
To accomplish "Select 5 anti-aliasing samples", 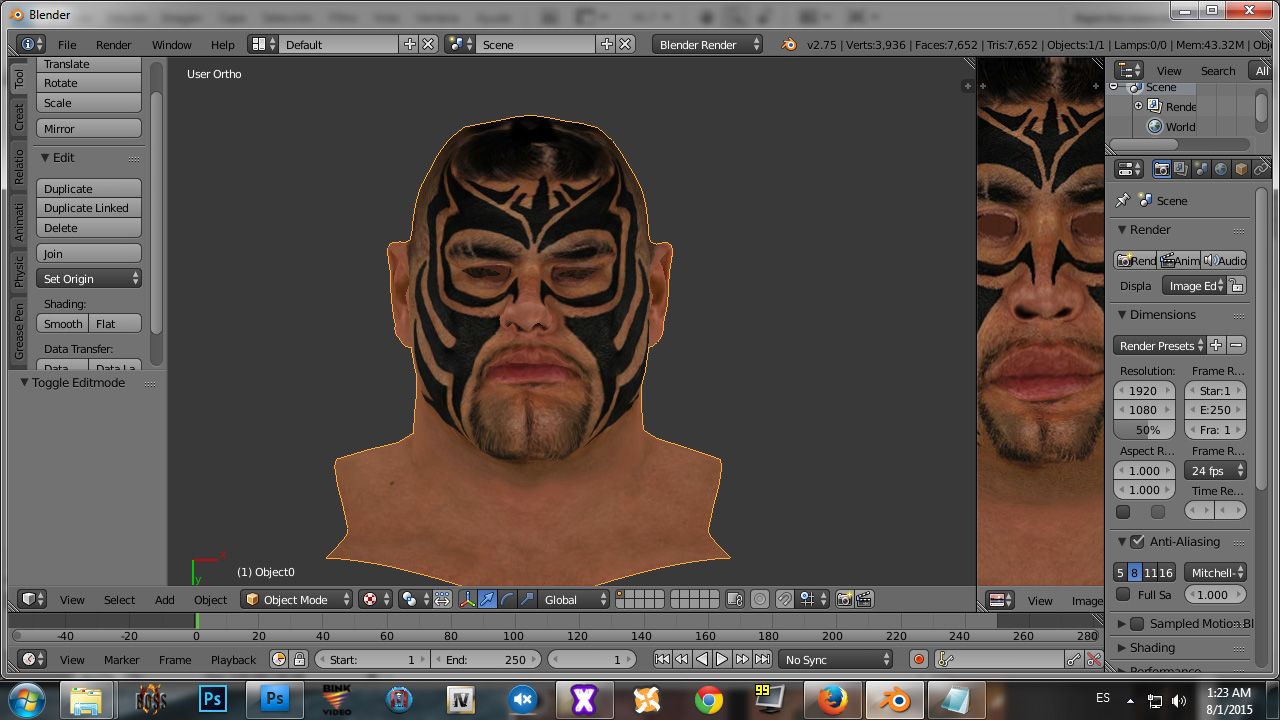I will click(x=1120, y=572).
